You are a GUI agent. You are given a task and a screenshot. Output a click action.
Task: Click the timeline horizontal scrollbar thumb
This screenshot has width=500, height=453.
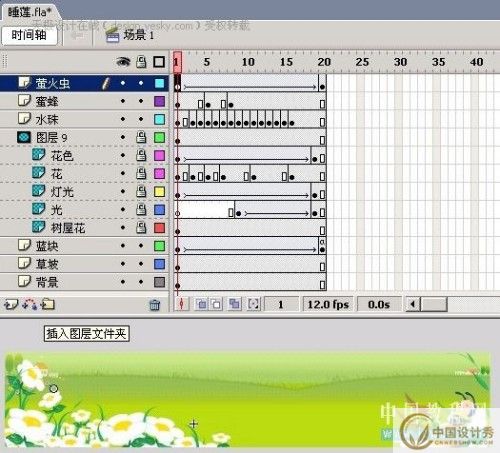click(x=433, y=304)
